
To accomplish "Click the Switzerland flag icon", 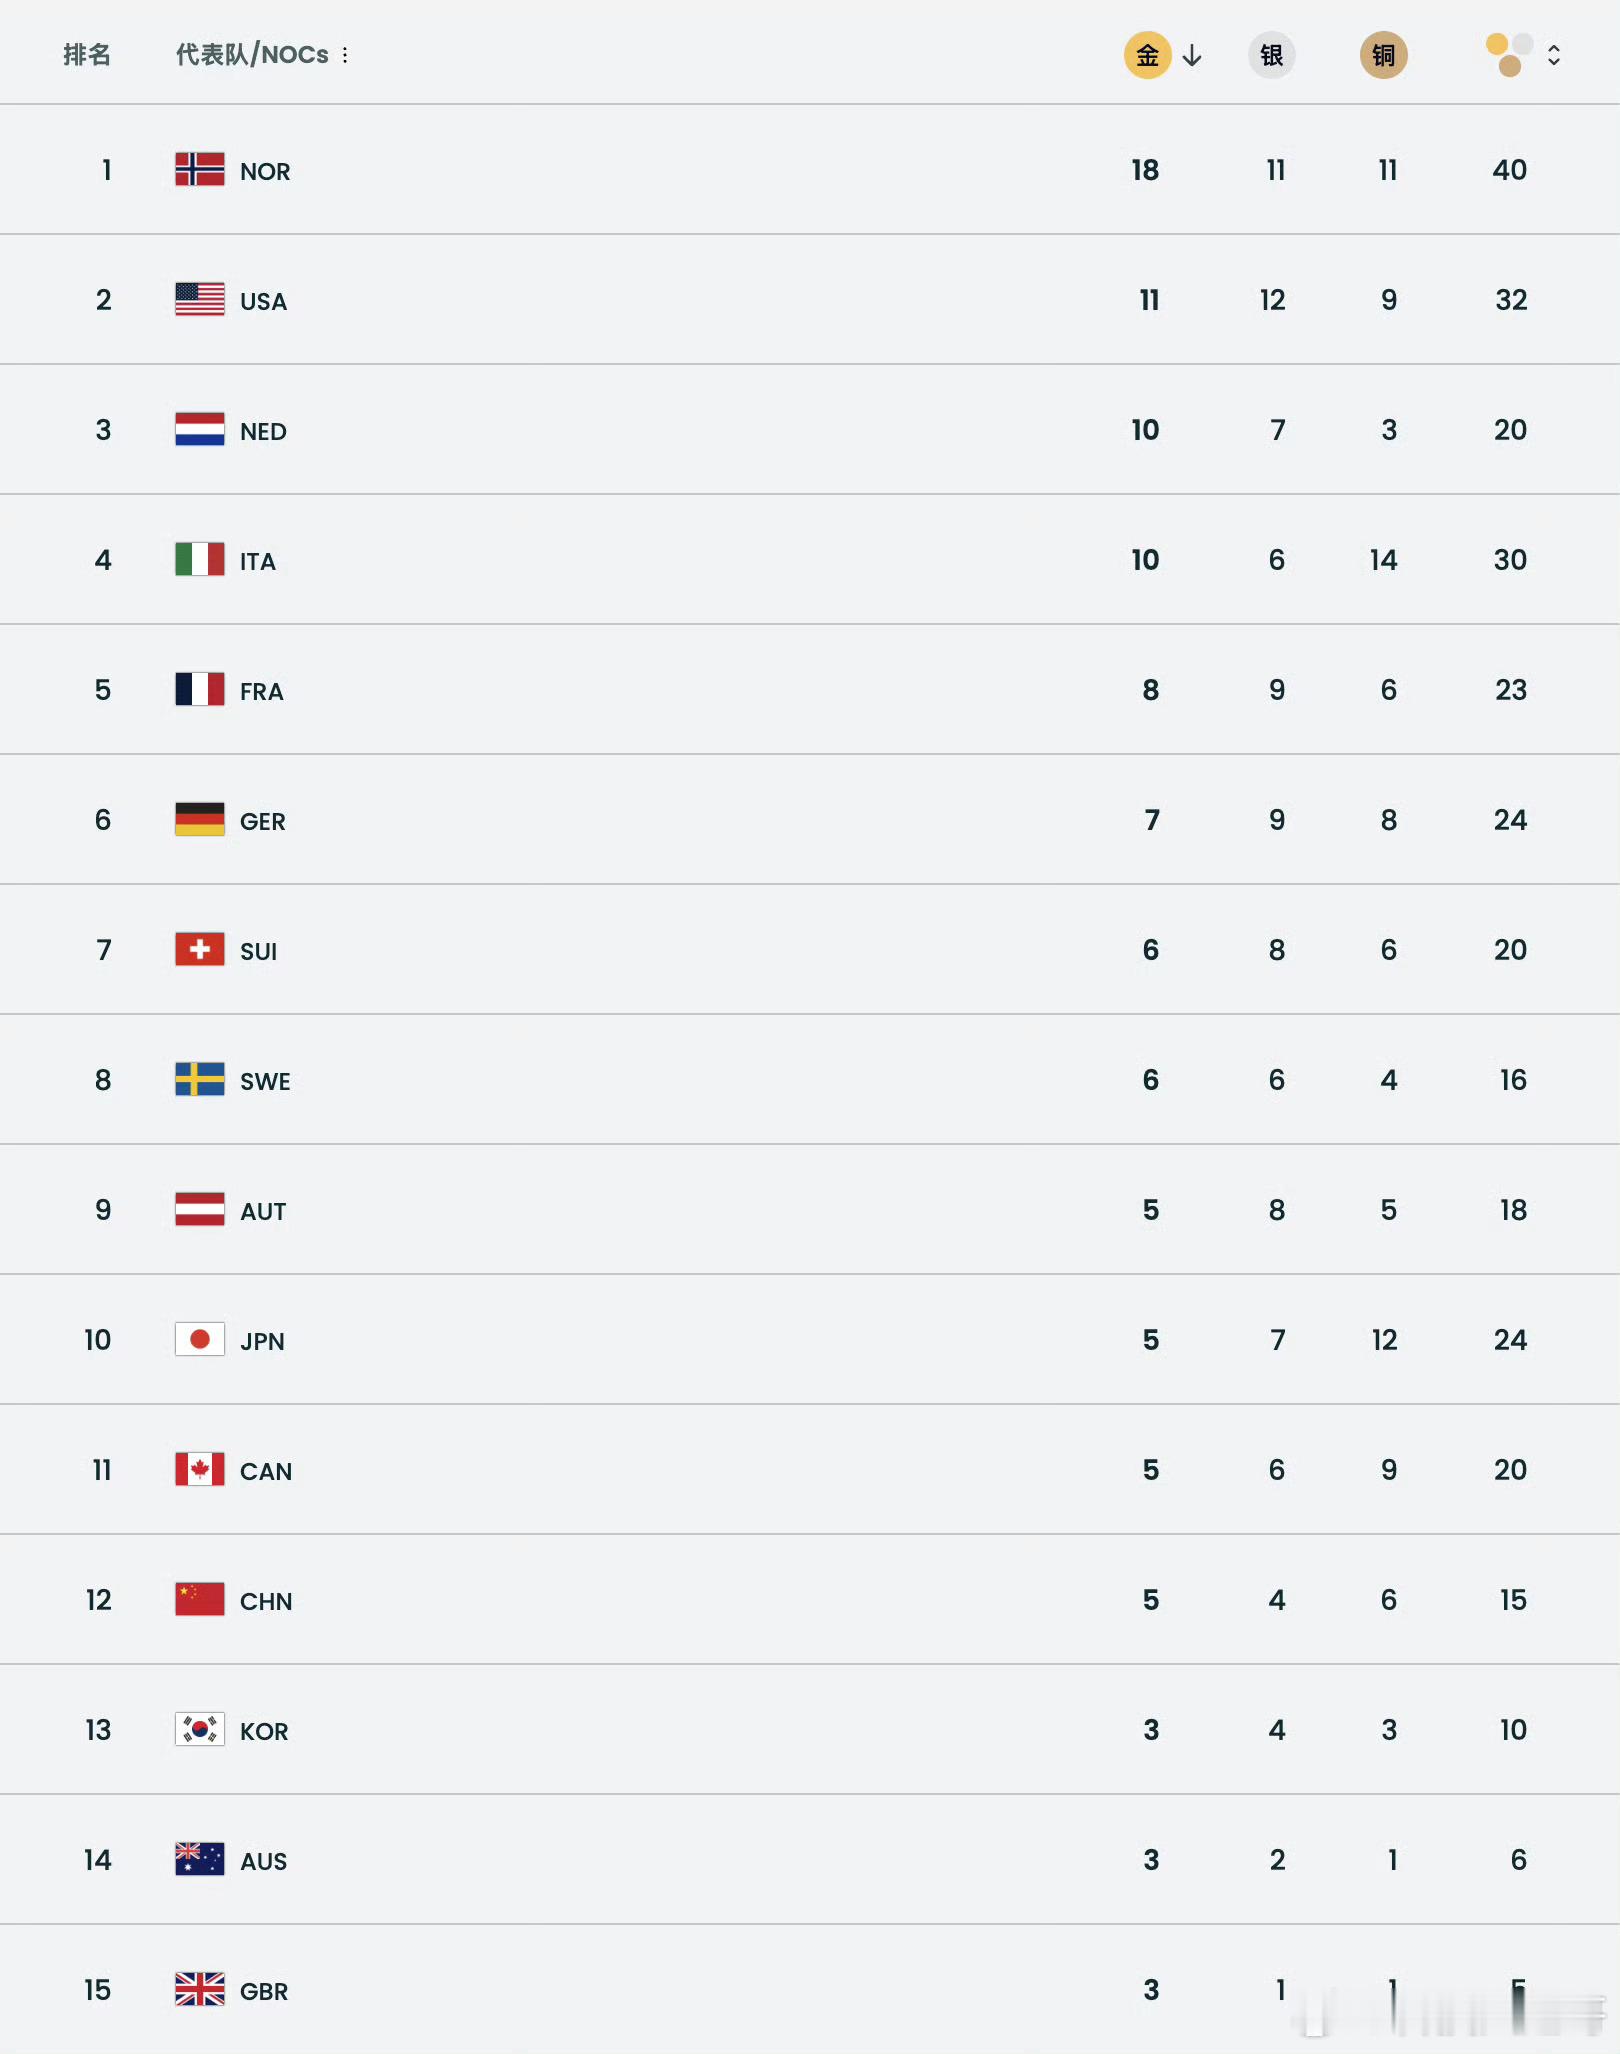I will tap(200, 949).
